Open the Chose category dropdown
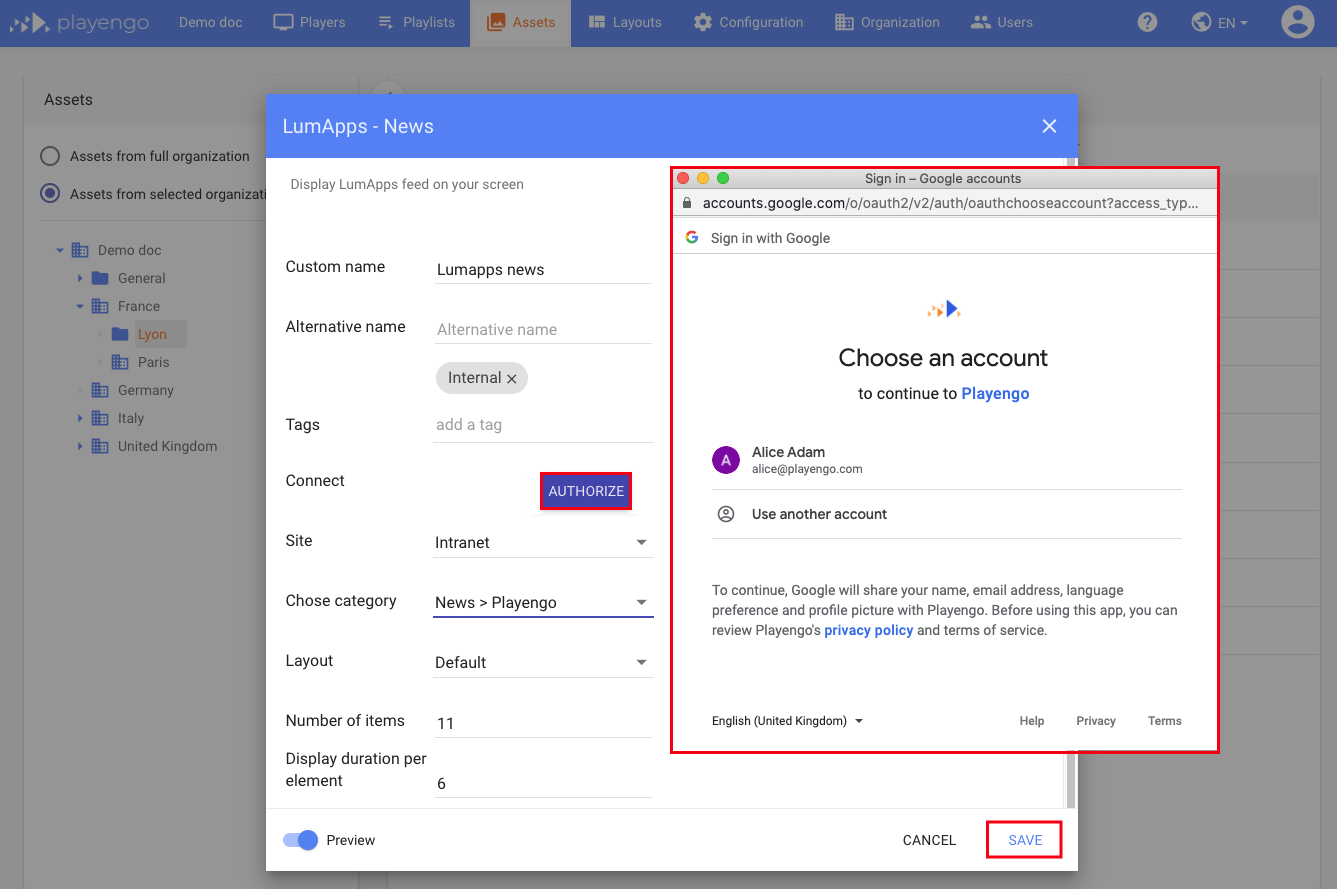This screenshot has width=1337, height=889. pyautogui.click(x=544, y=603)
